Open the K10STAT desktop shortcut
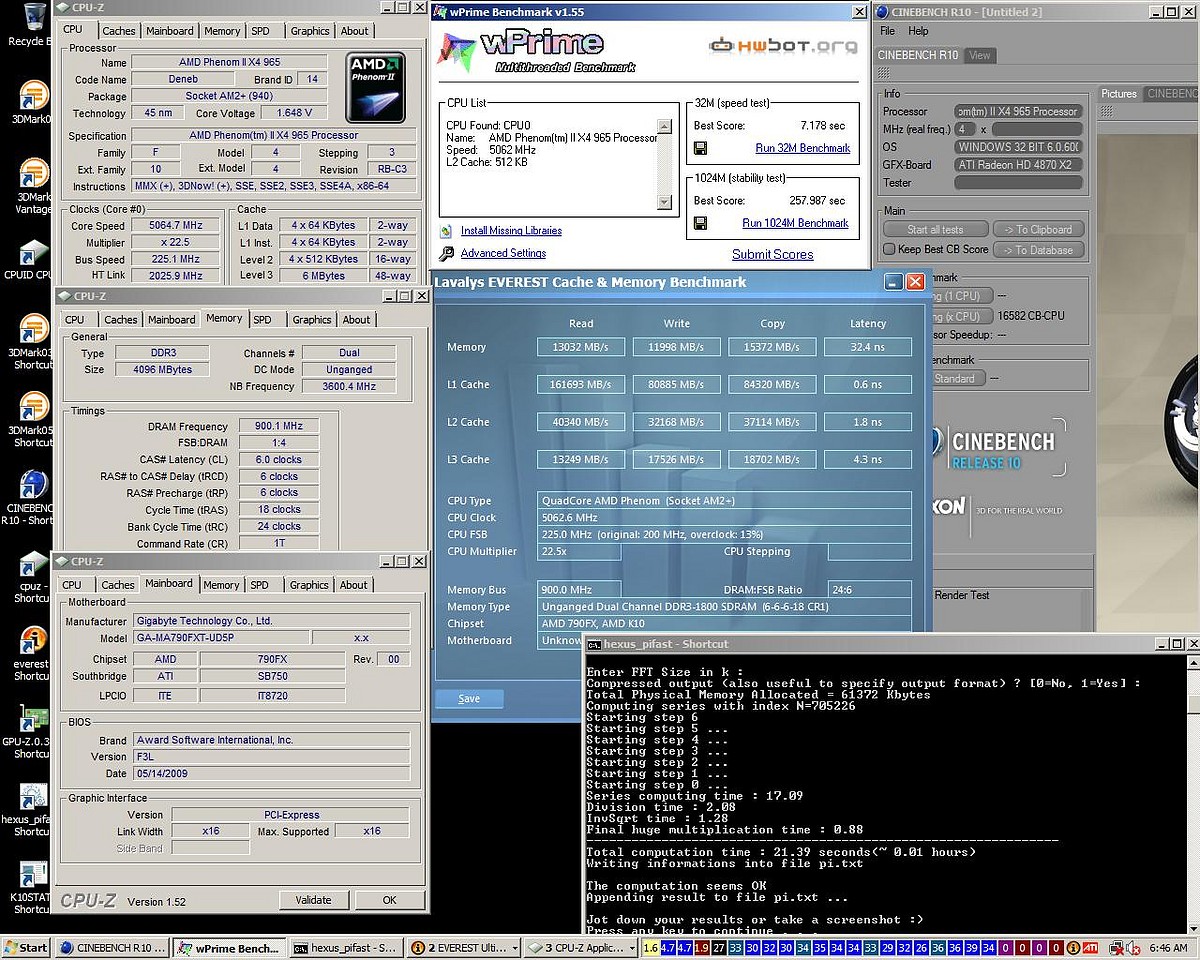The width and height of the screenshot is (1200, 960). (34, 874)
